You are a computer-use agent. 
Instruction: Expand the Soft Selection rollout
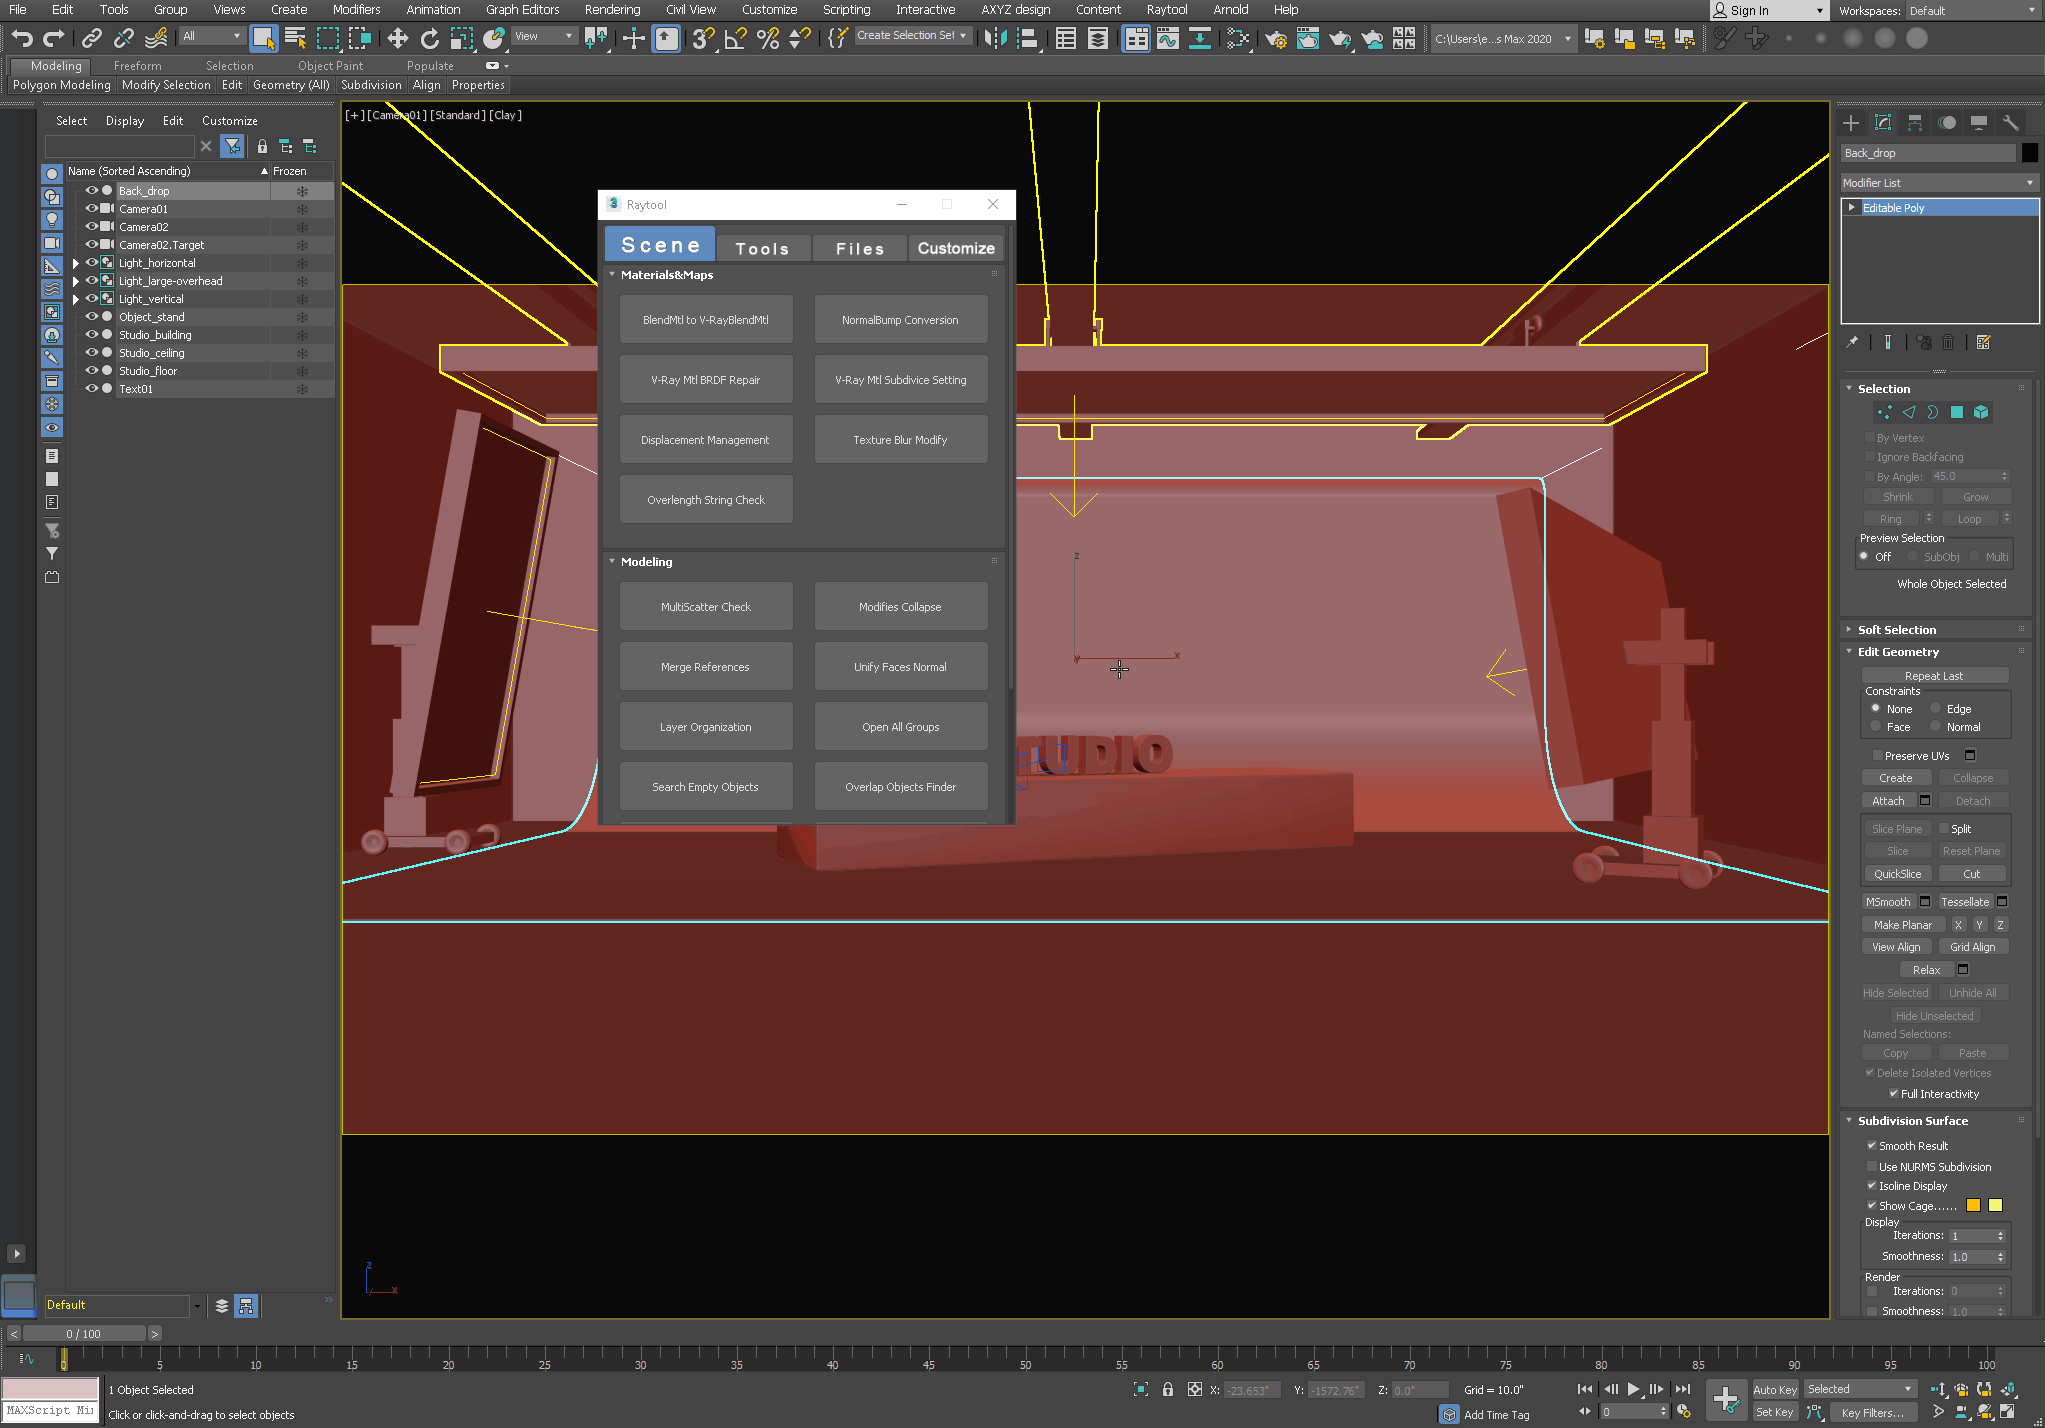tap(1896, 630)
